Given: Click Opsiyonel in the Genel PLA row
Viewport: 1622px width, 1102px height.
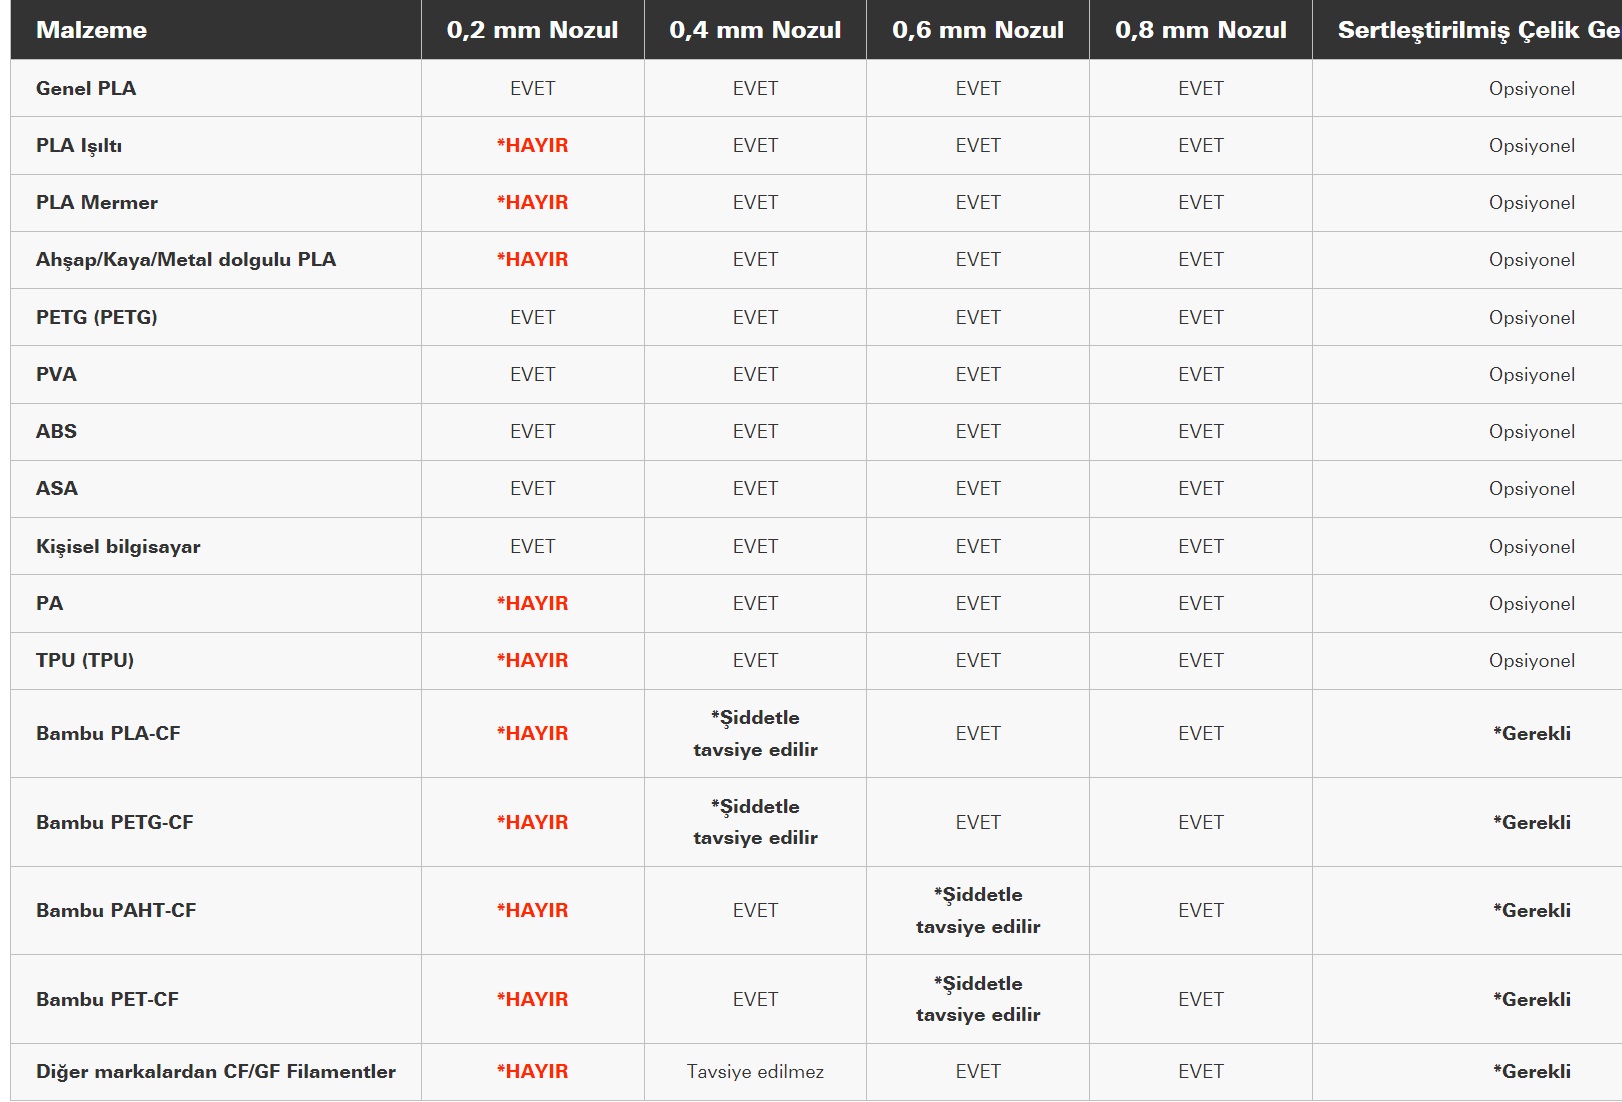Looking at the screenshot, I should coord(1532,88).
